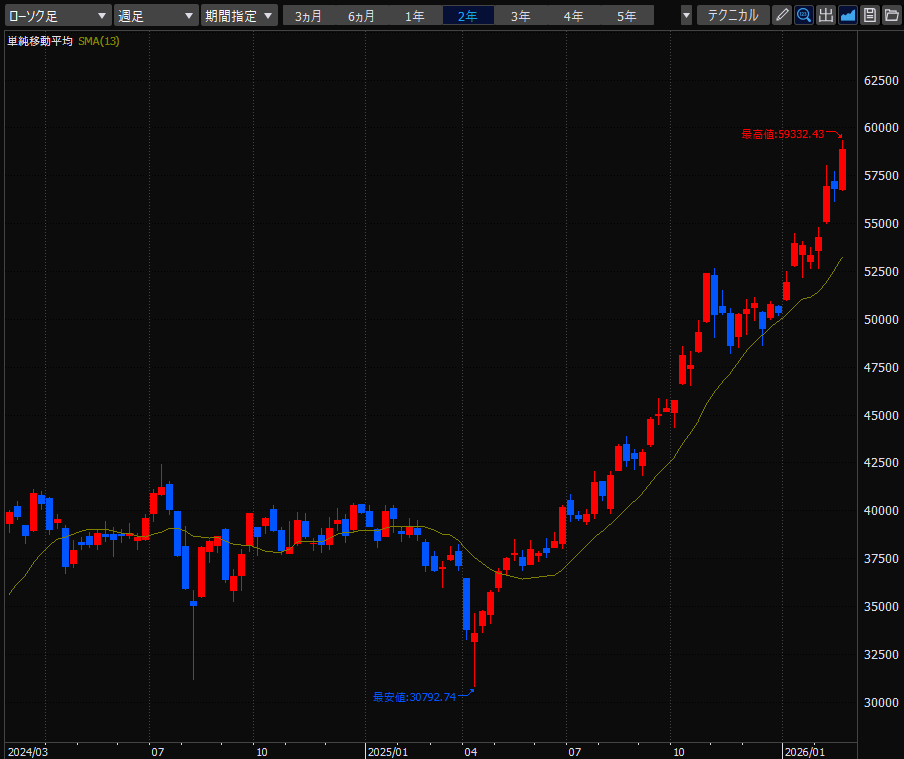Expand the small arrow dropdown beside テクニカル

click(686, 16)
